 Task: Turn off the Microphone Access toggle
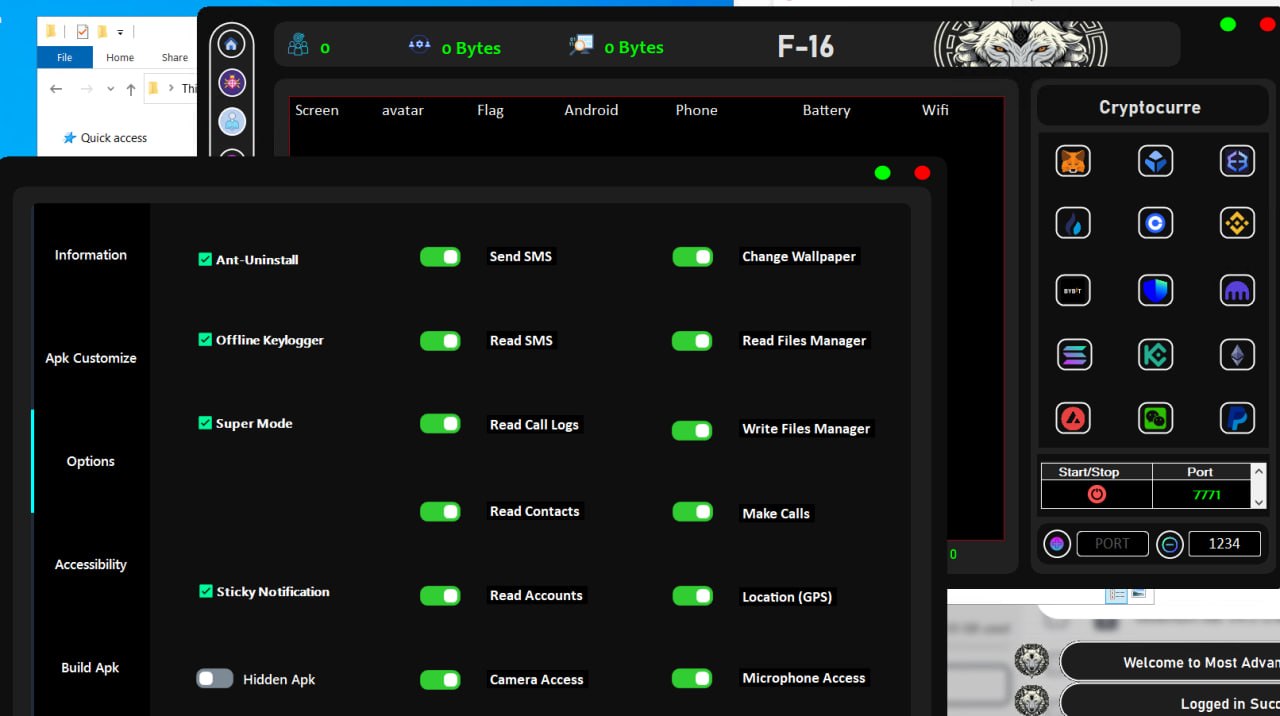[x=692, y=679]
